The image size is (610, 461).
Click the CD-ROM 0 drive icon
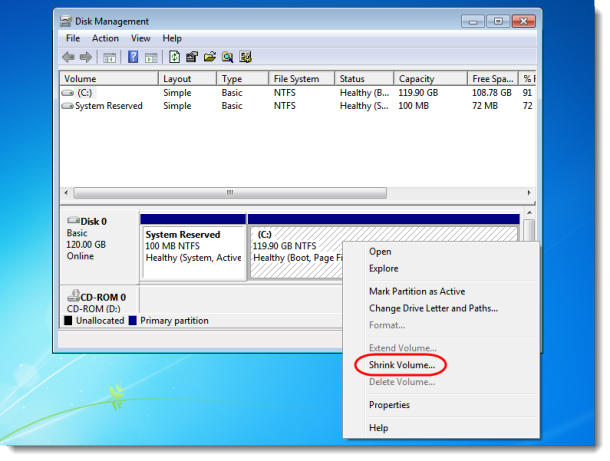(73, 296)
